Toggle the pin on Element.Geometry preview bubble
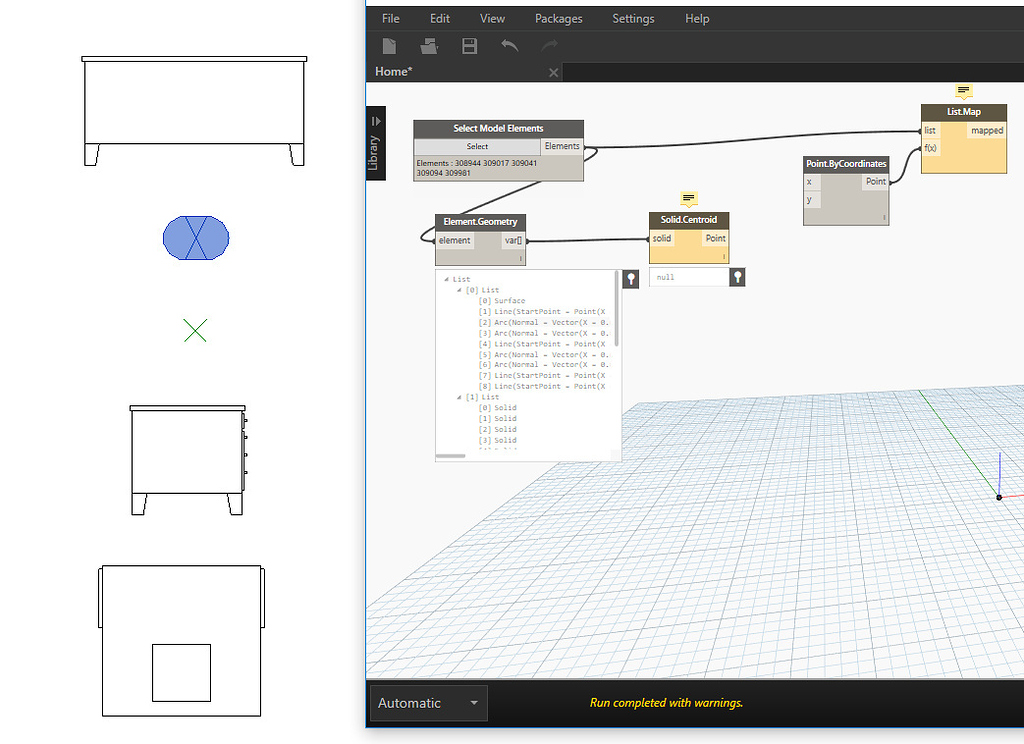Viewport: 1024px width, 744px height. [630, 277]
